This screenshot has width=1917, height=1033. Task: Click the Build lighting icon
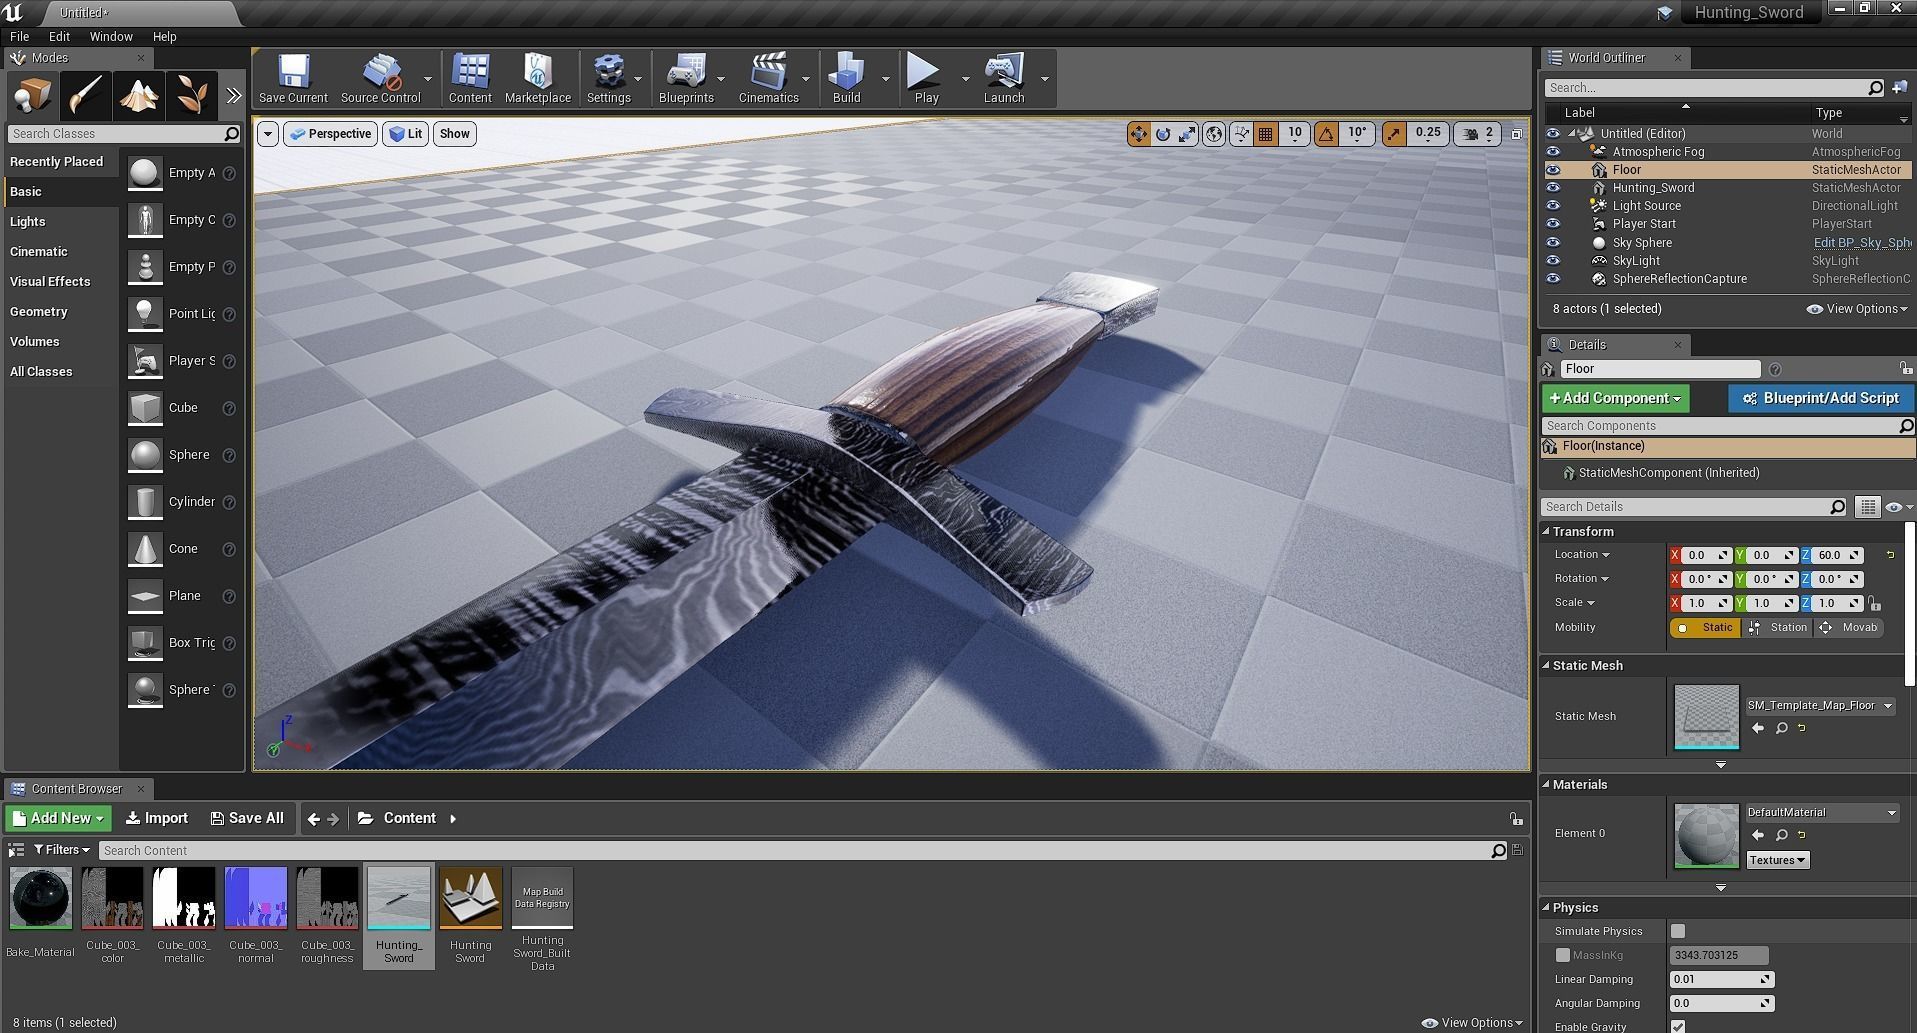tap(846, 78)
